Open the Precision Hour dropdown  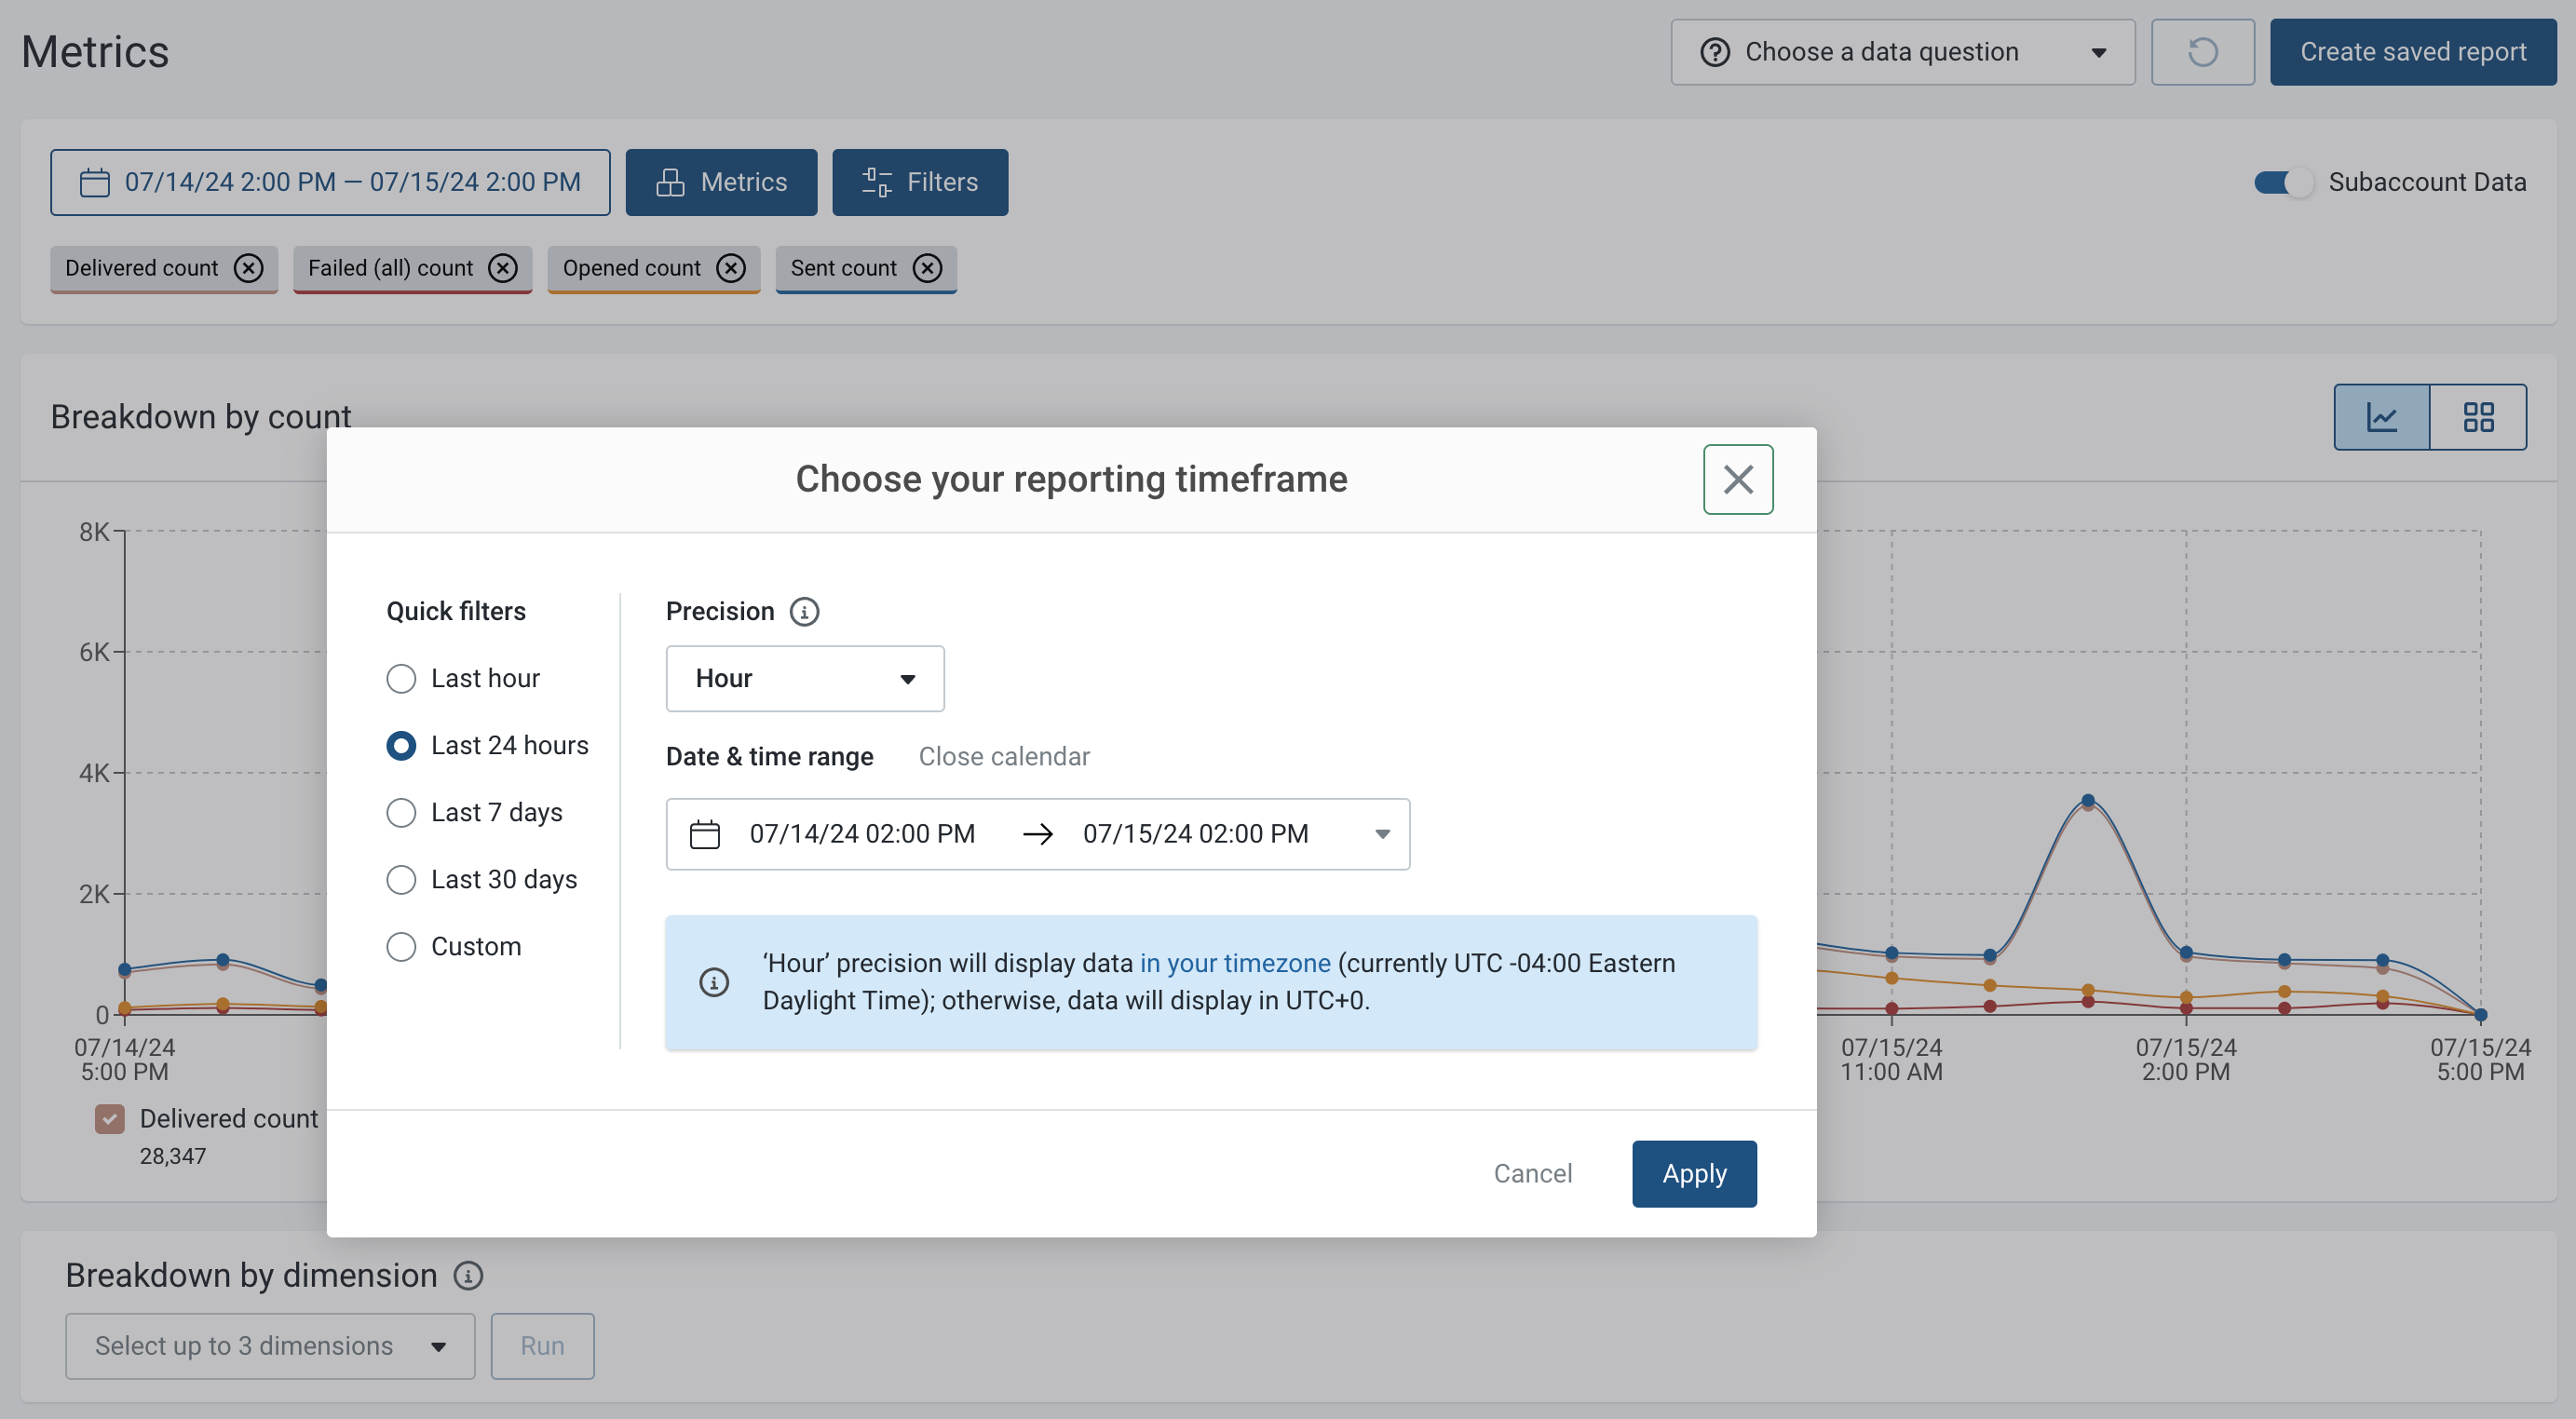(805, 678)
